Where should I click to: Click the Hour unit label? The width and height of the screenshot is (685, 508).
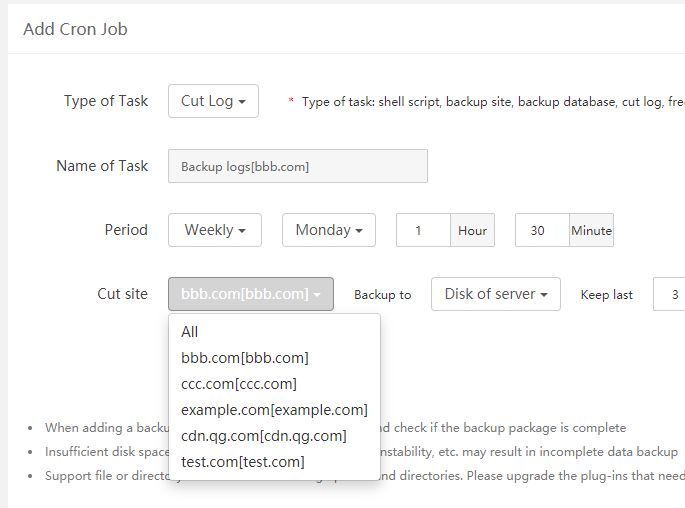tap(472, 230)
